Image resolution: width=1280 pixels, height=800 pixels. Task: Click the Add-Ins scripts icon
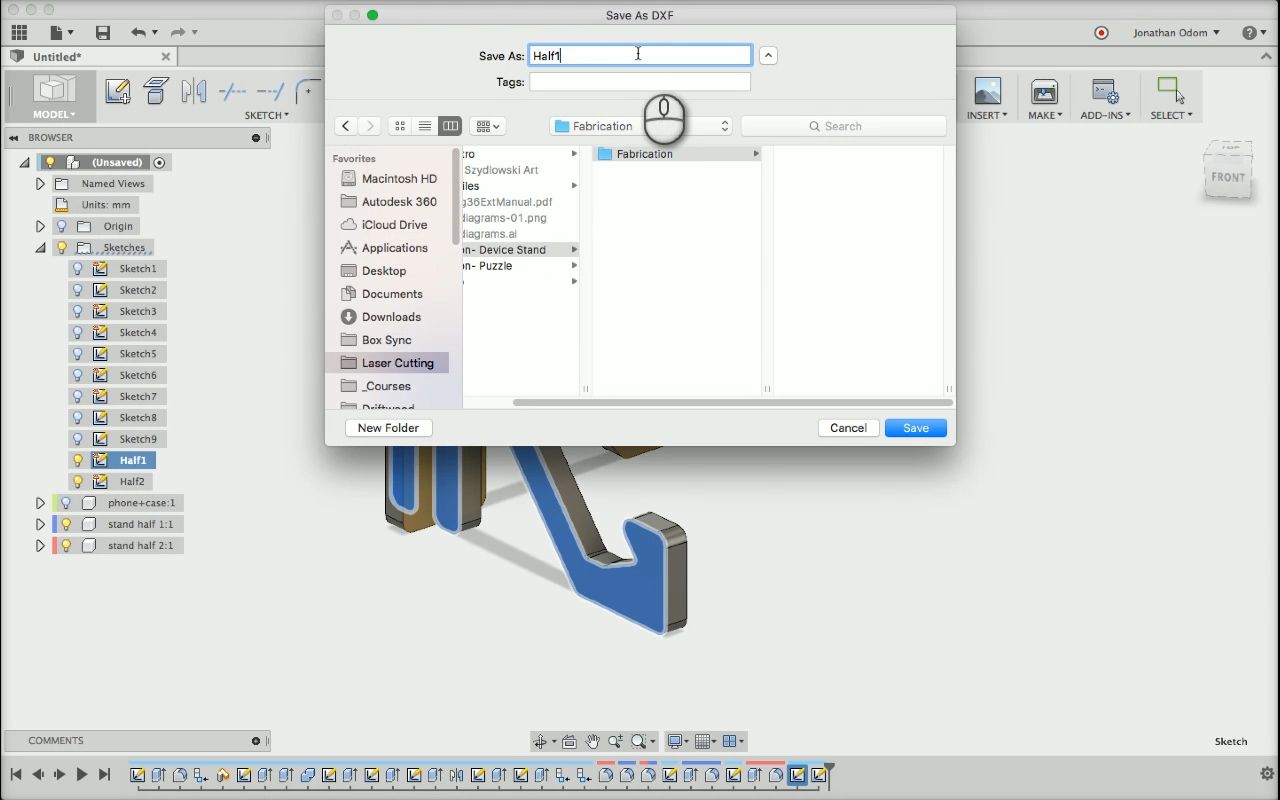coord(1105,92)
